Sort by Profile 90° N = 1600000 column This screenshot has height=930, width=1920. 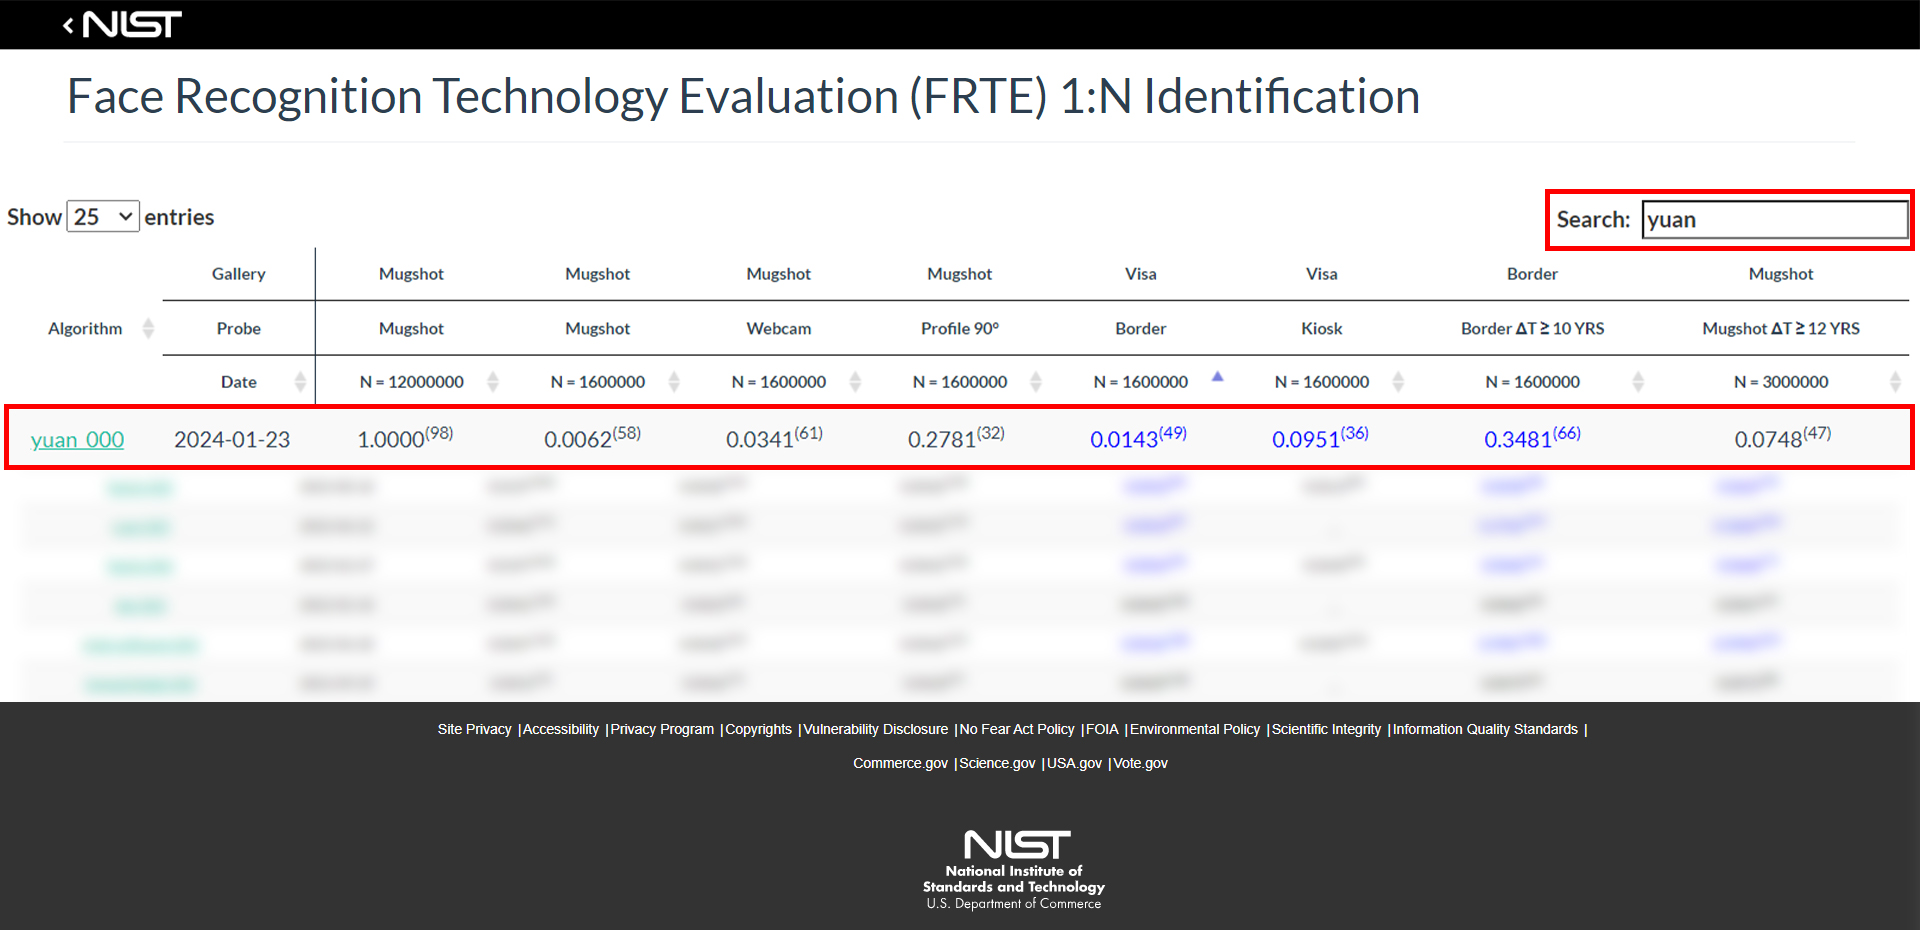(1036, 381)
